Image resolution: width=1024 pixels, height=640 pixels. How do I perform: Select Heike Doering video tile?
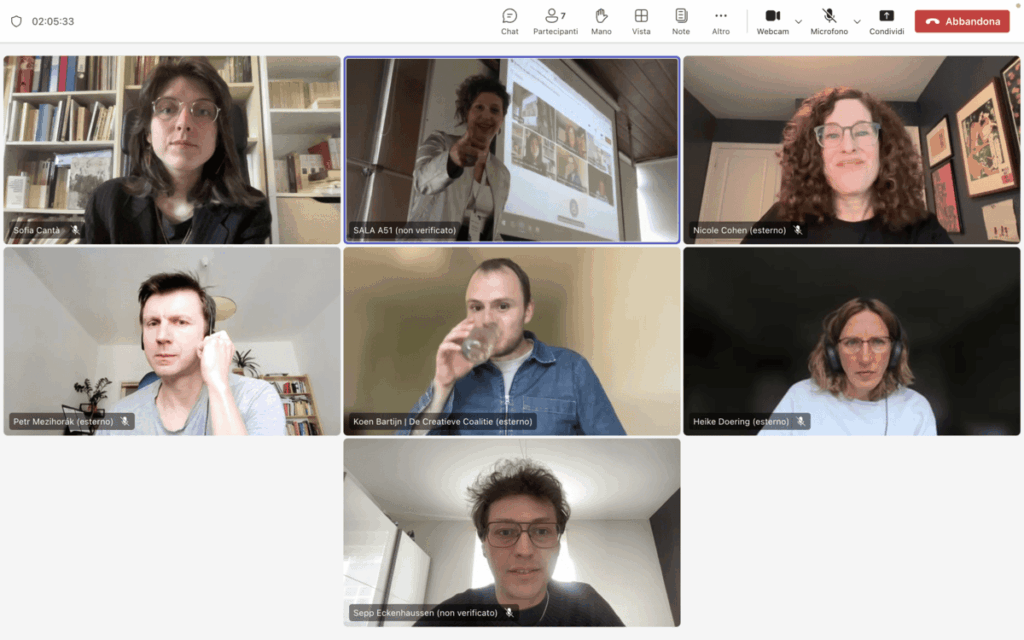point(852,341)
